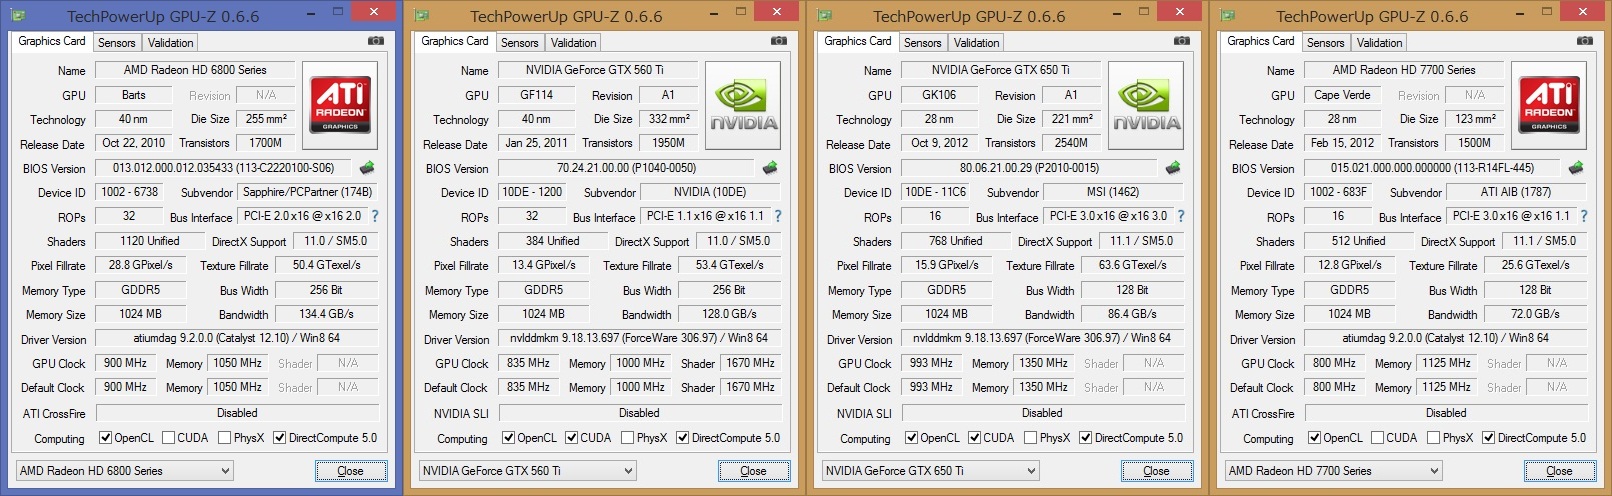Click Subvendor value Sapphire/PCPartner (174B)

pyautogui.click(x=307, y=192)
